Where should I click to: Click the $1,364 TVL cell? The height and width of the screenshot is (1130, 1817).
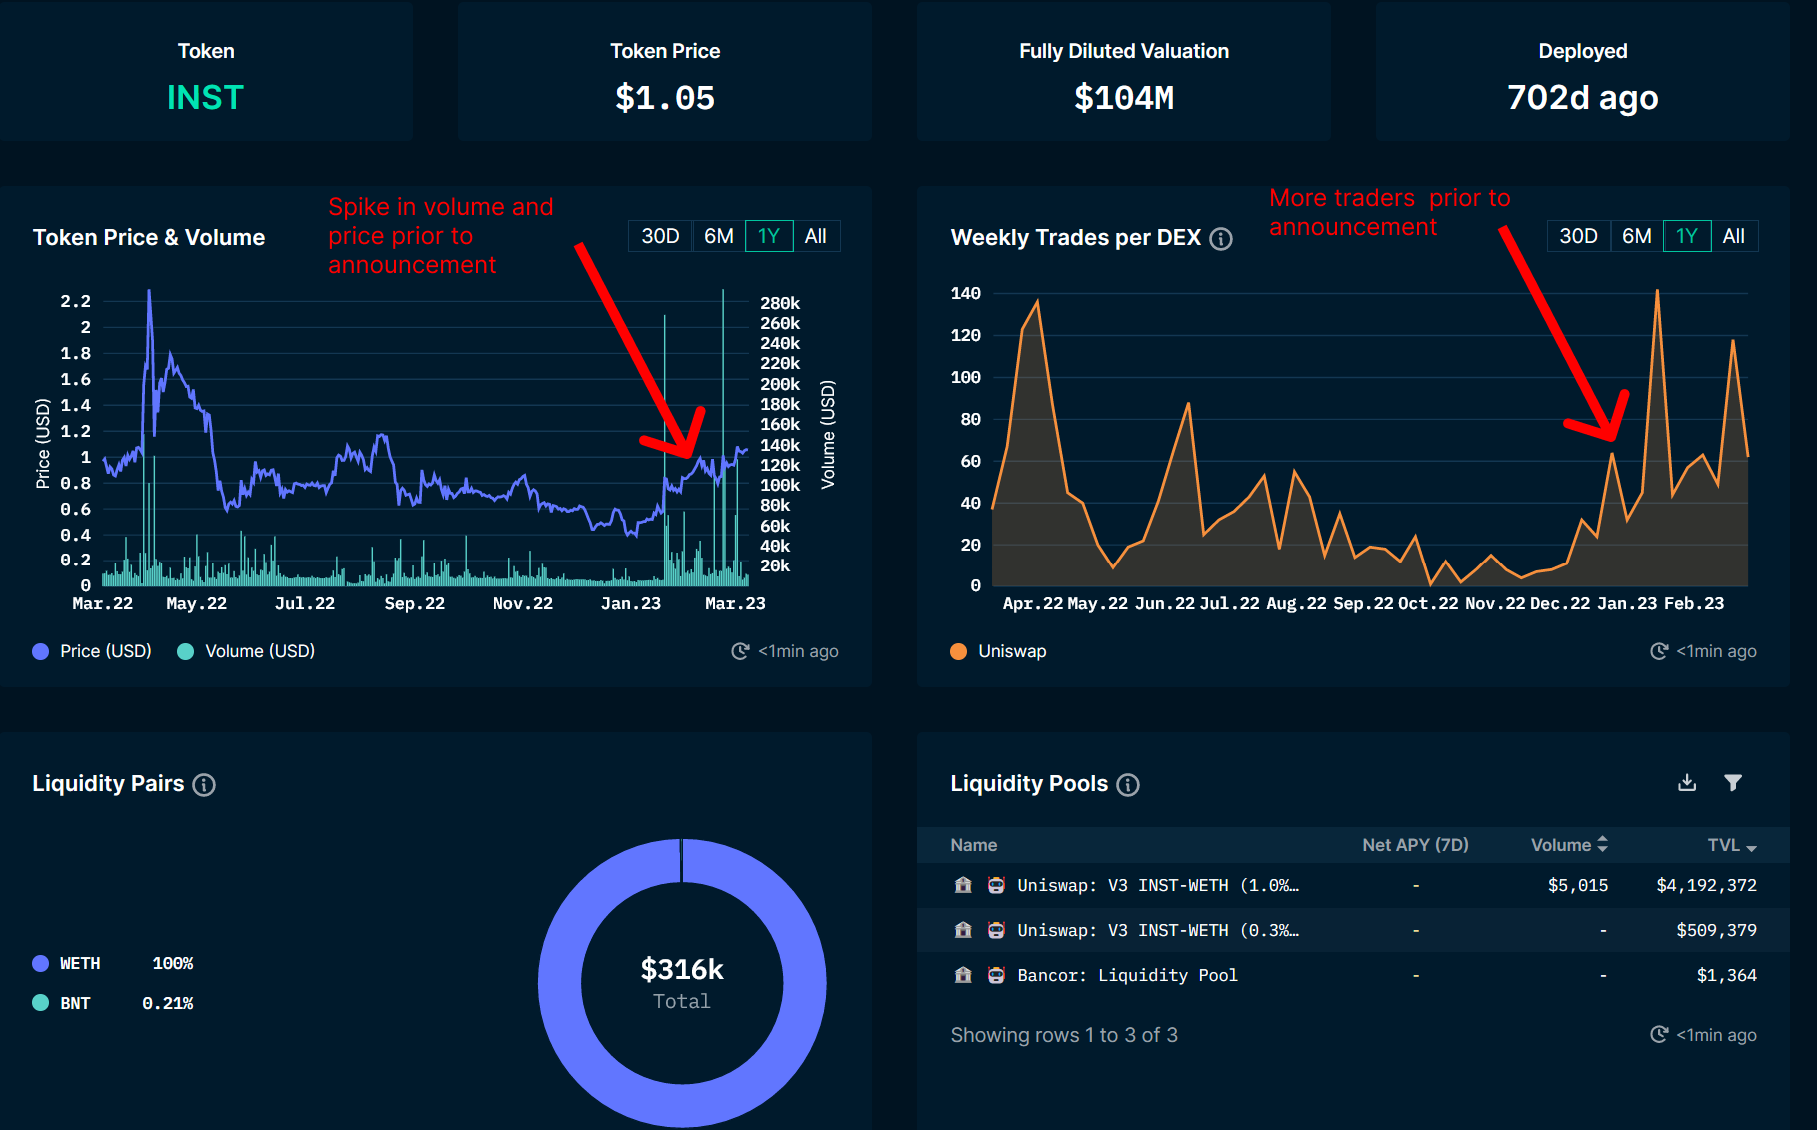click(1726, 975)
